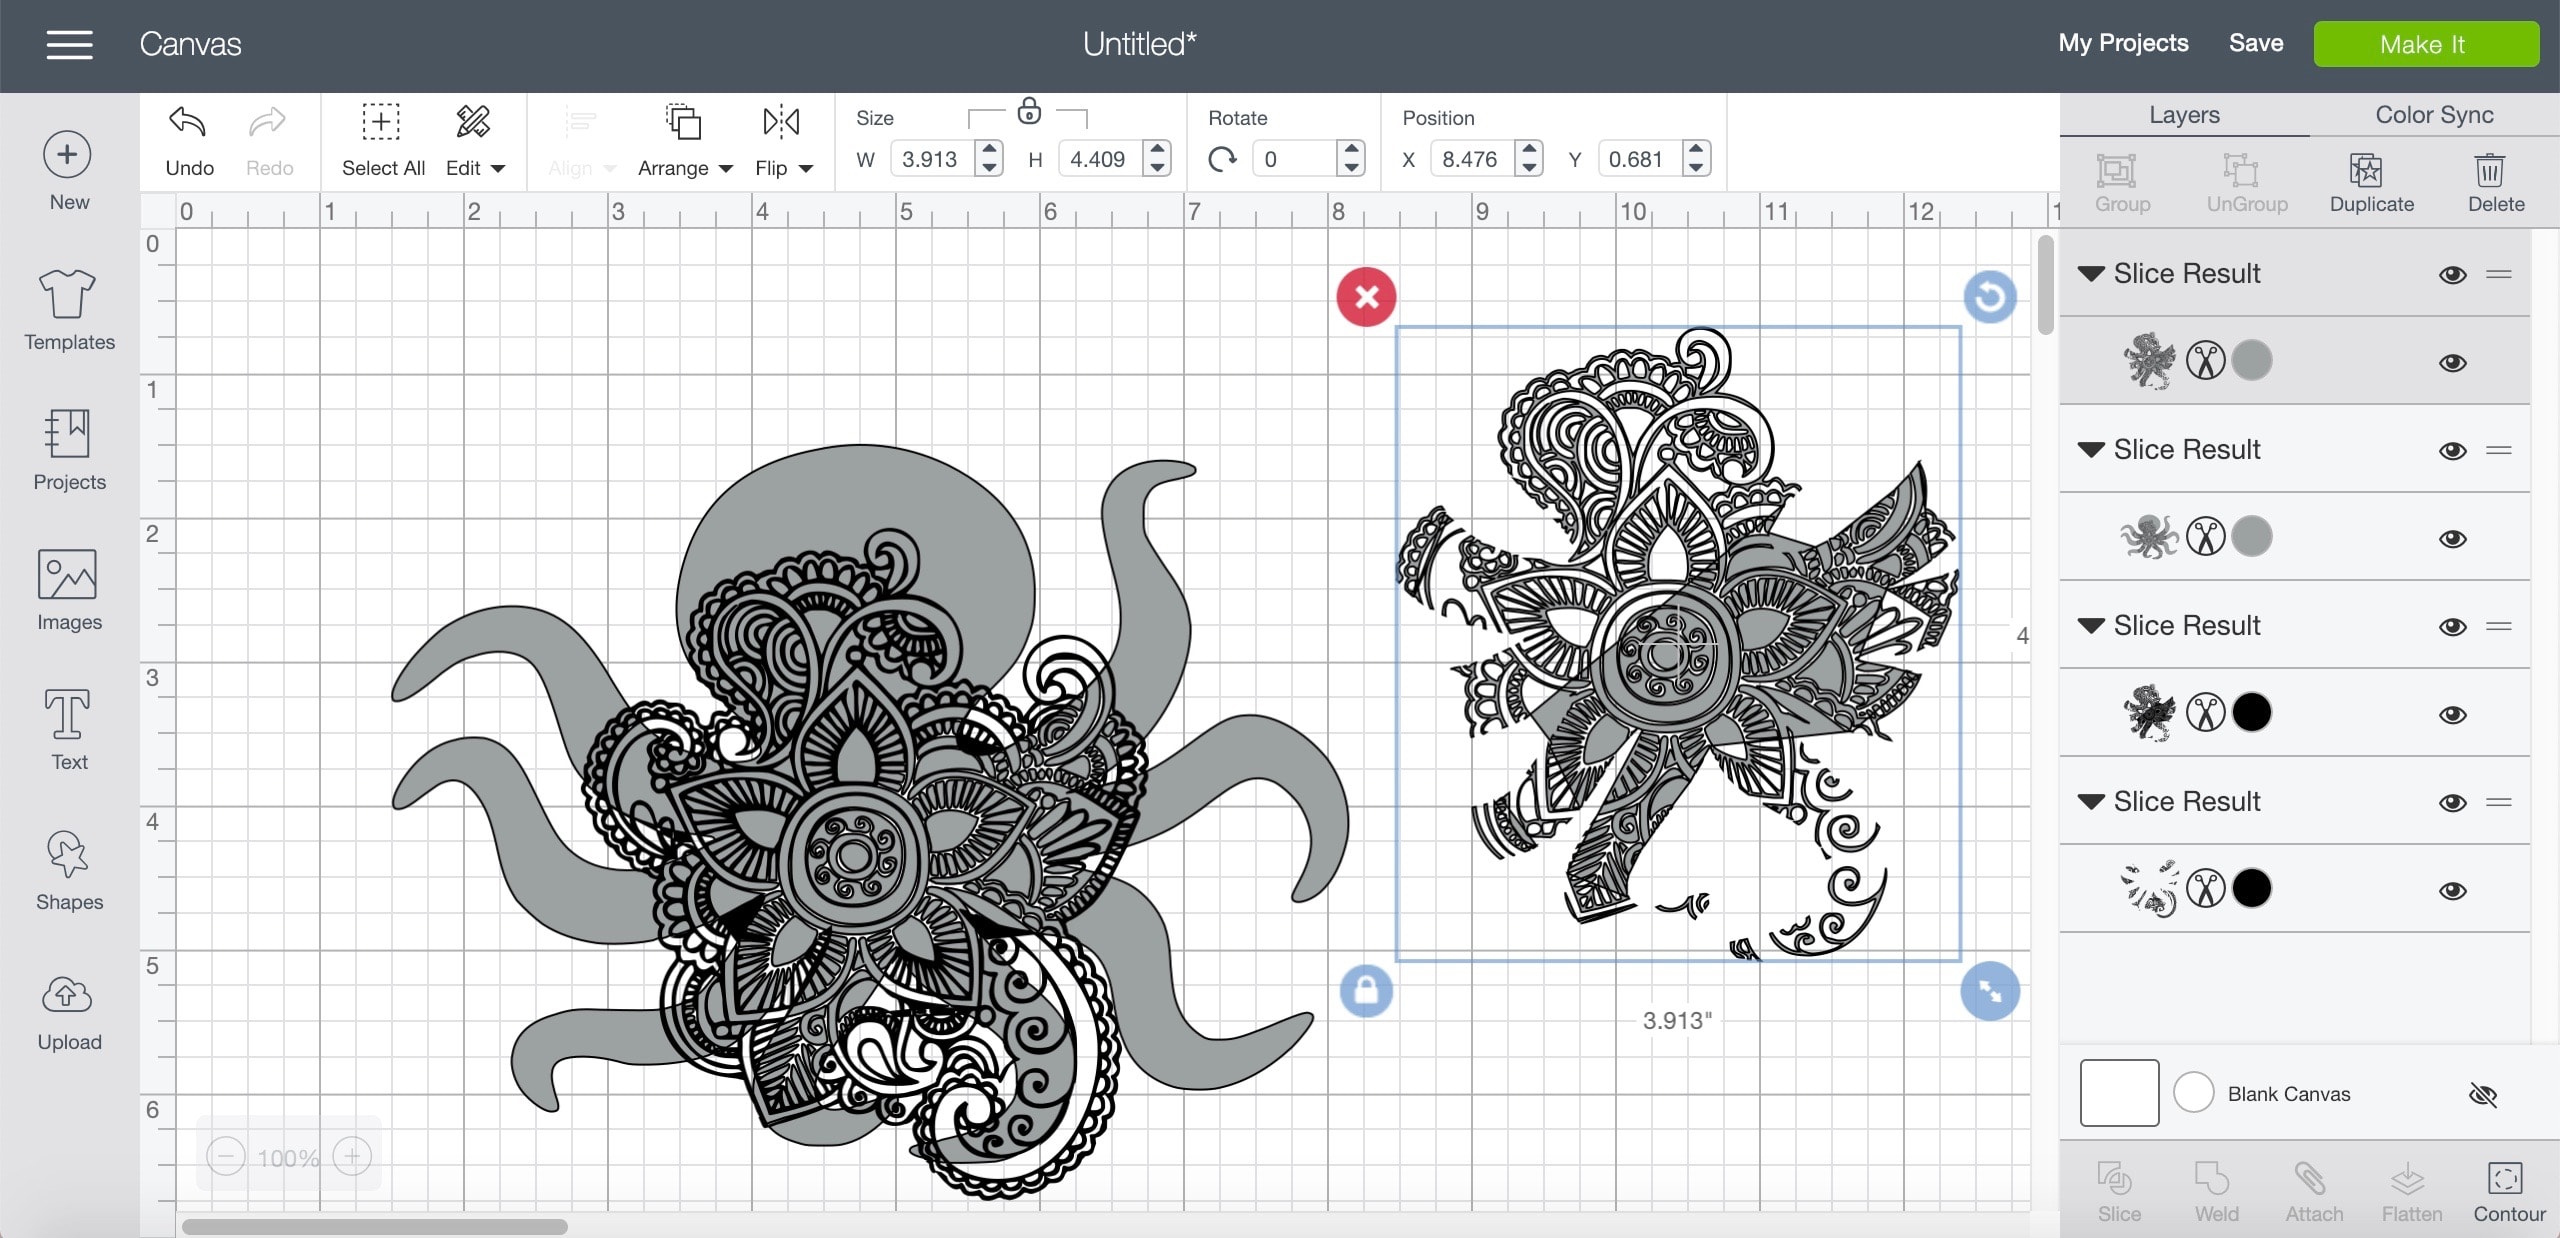The width and height of the screenshot is (2560, 1238).
Task: Select the Text tool
Action: click(x=69, y=730)
